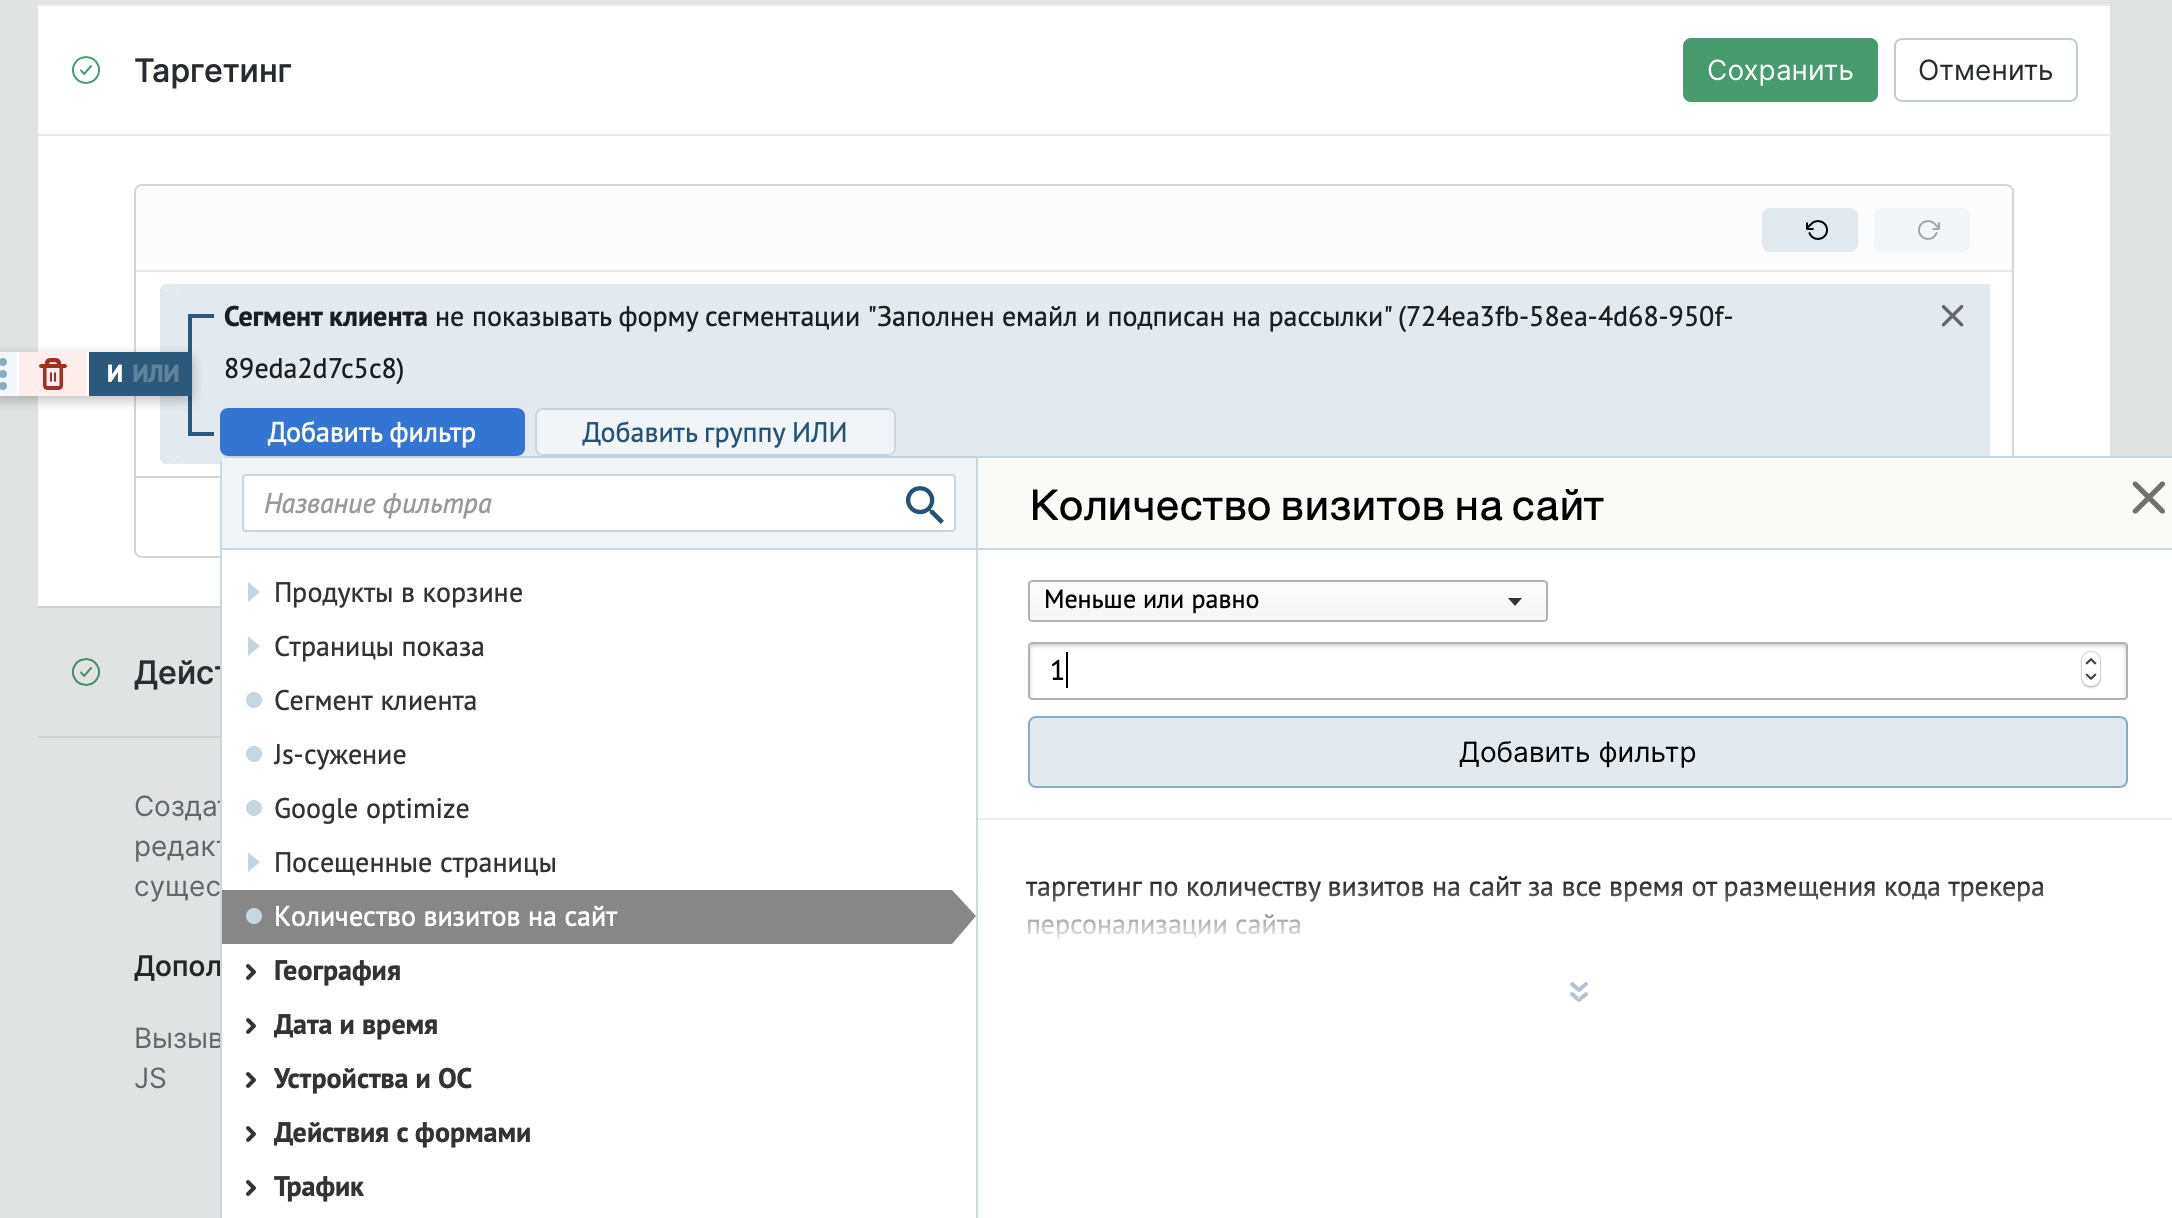Screen dimensions: 2172x1218
Task: Confirm with wide Добавить фильтр button
Action: tap(1577, 752)
